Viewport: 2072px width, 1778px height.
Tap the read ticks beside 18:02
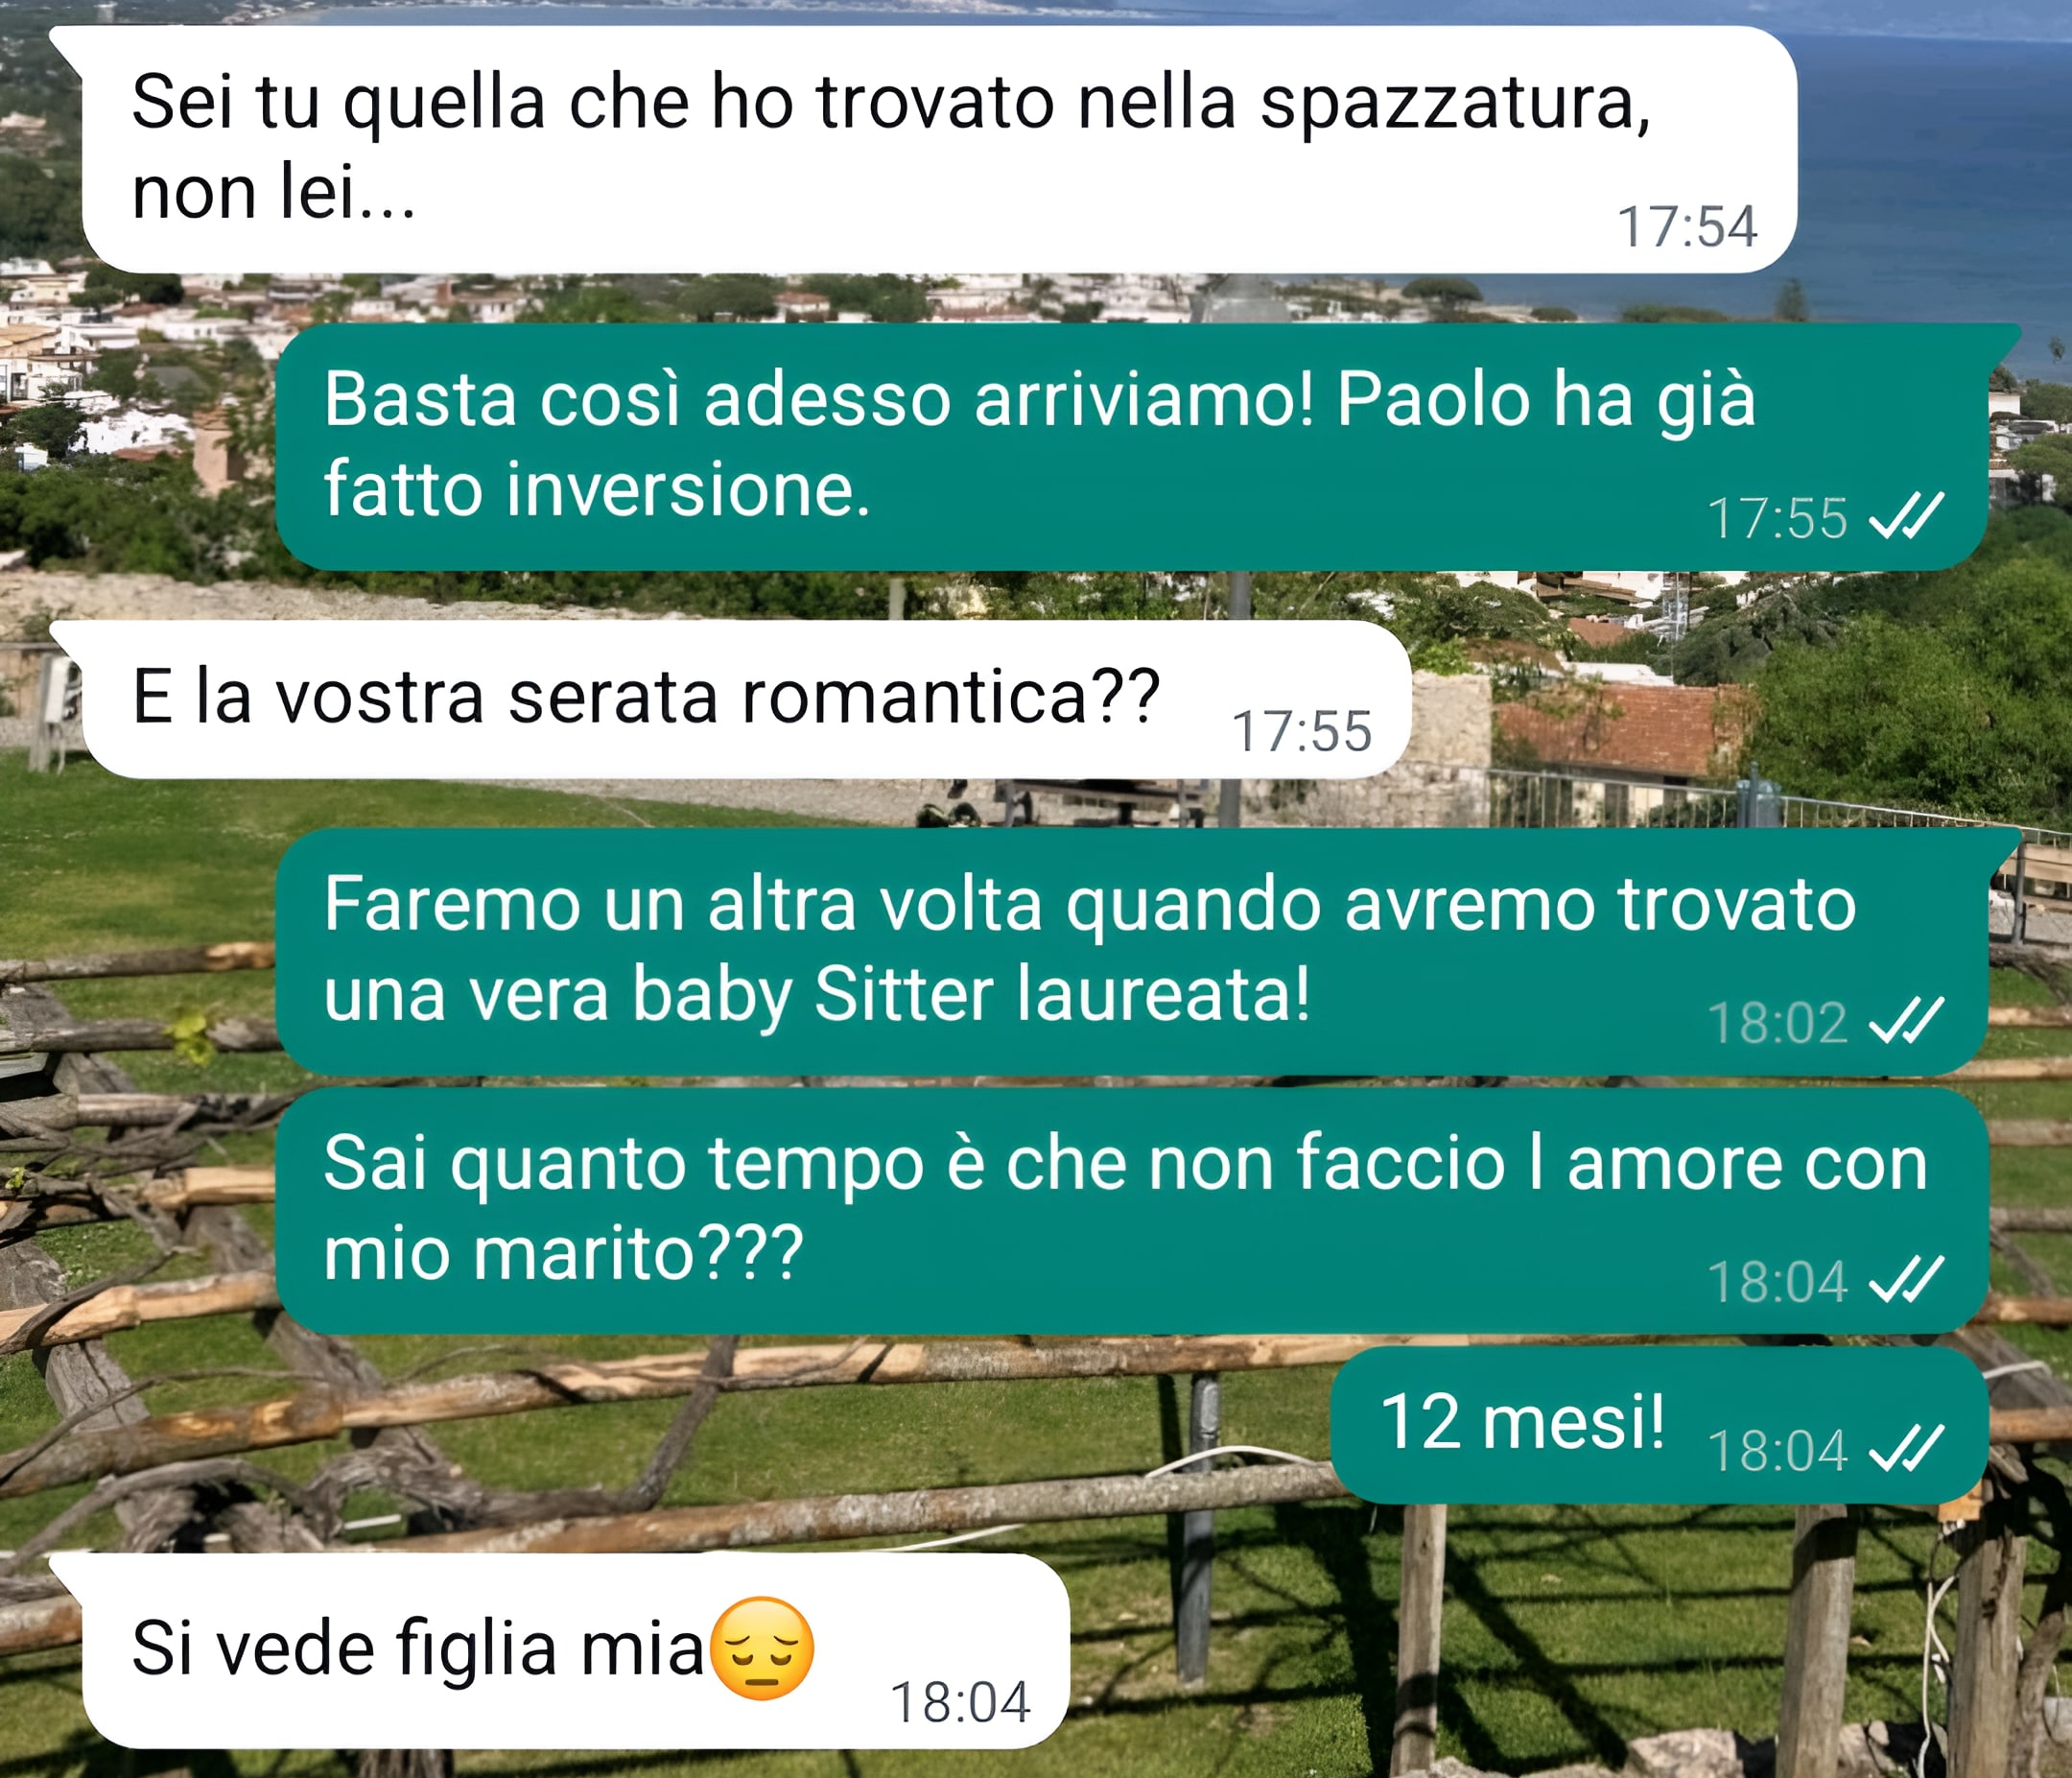(1906, 1021)
